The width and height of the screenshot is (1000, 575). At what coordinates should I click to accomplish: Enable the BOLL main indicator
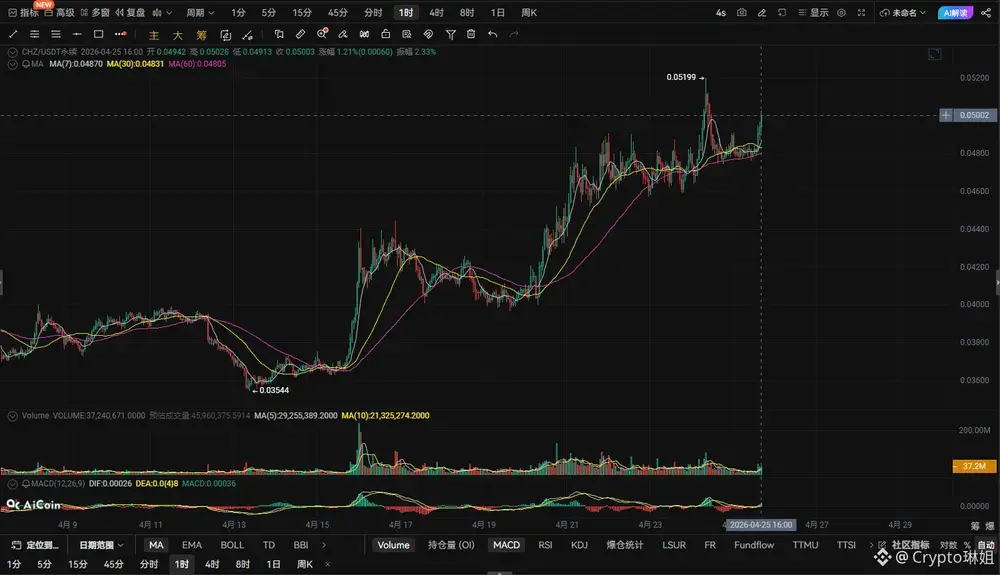(232, 545)
